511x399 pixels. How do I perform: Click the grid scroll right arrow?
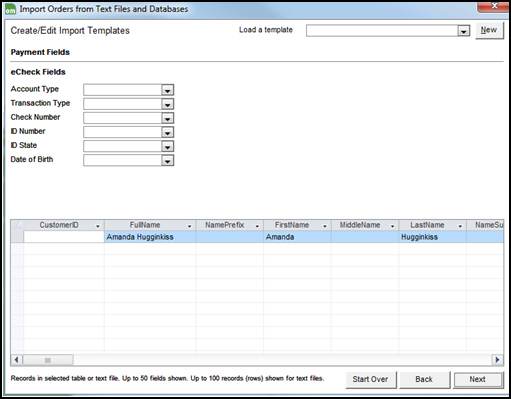[497, 360]
